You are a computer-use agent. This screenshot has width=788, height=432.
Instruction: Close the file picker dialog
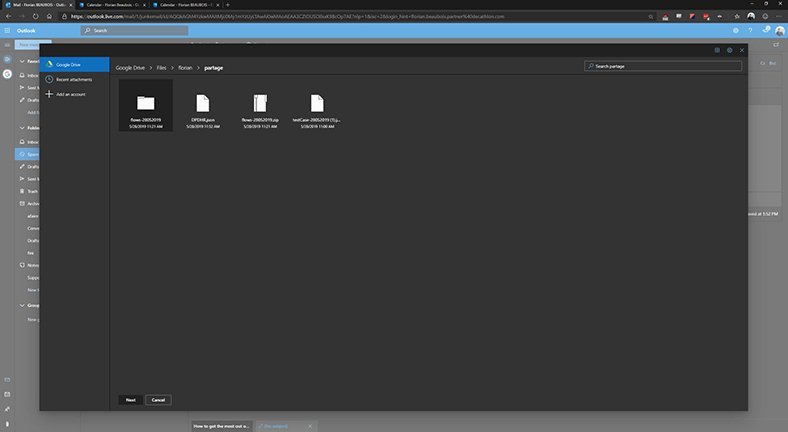742,50
